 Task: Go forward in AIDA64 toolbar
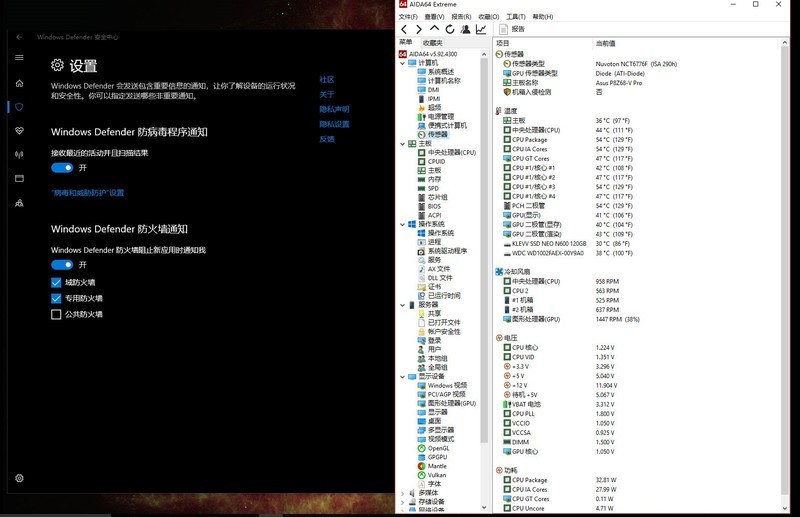click(418, 29)
